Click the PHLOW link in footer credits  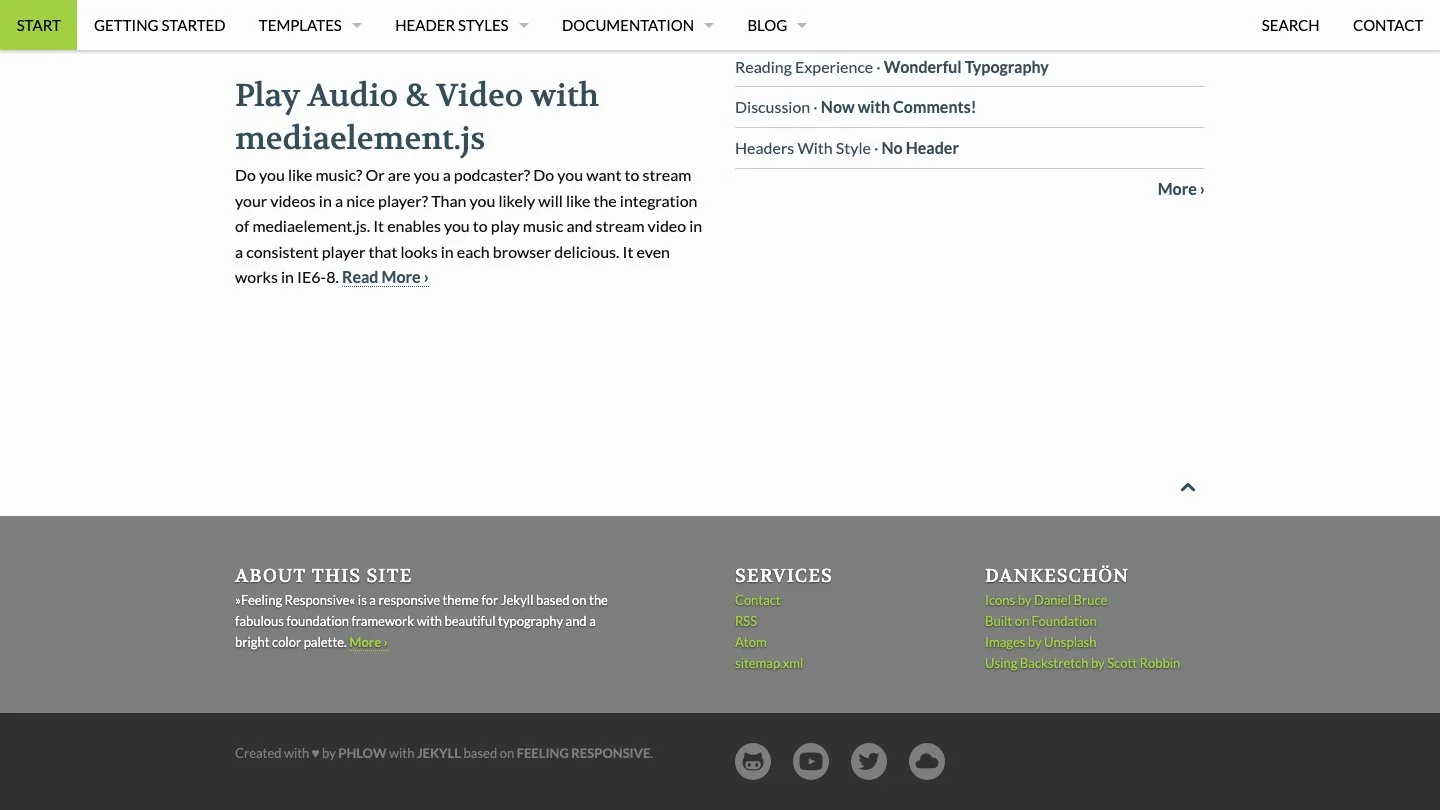point(362,753)
